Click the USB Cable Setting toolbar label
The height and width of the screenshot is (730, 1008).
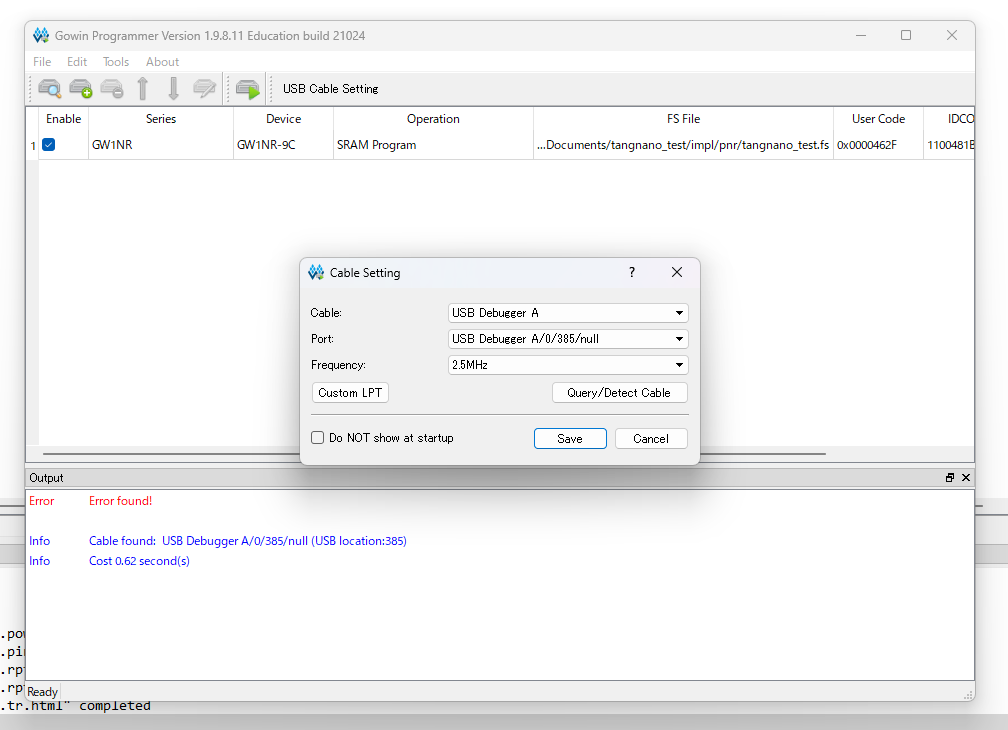pyautogui.click(x=330, y=89)
